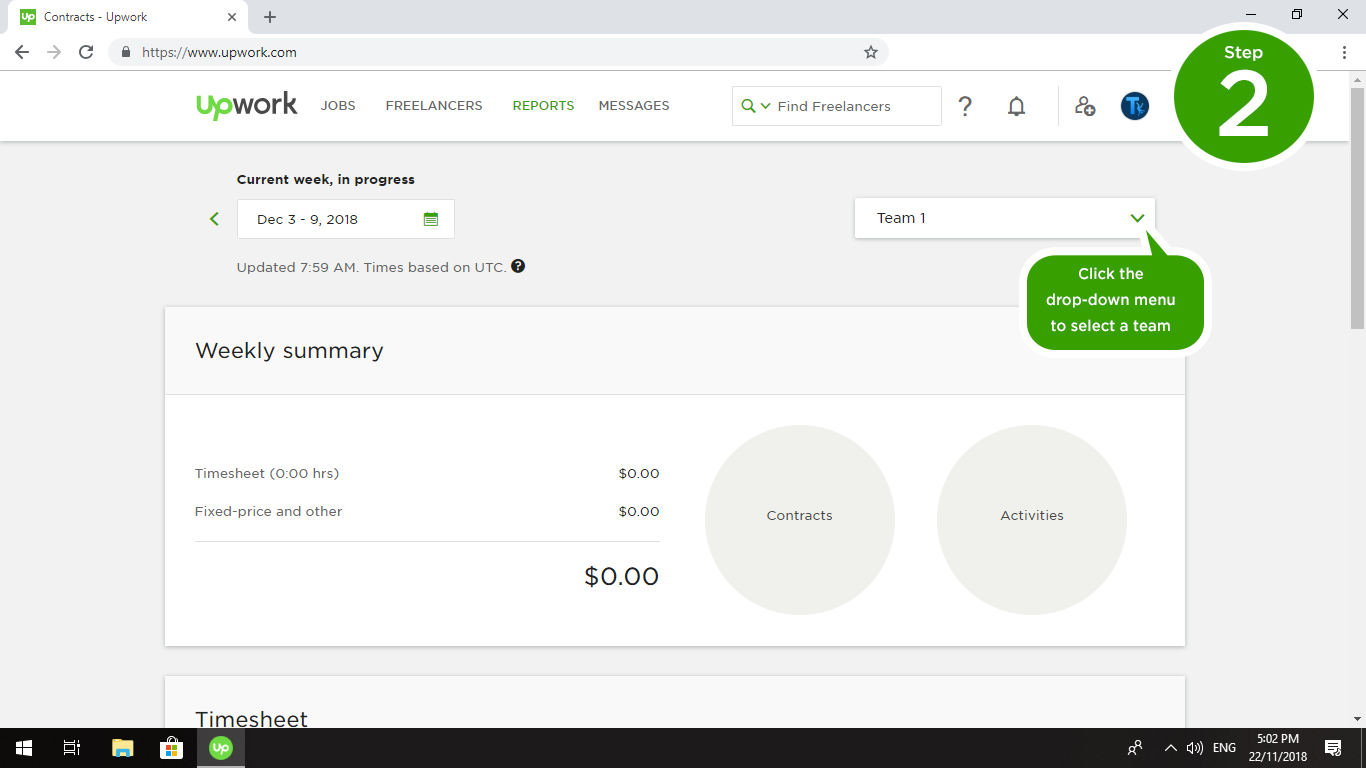
Task: Click the UTC info tooltip icon
Action: pyautogui.click(x=518, y=267)
